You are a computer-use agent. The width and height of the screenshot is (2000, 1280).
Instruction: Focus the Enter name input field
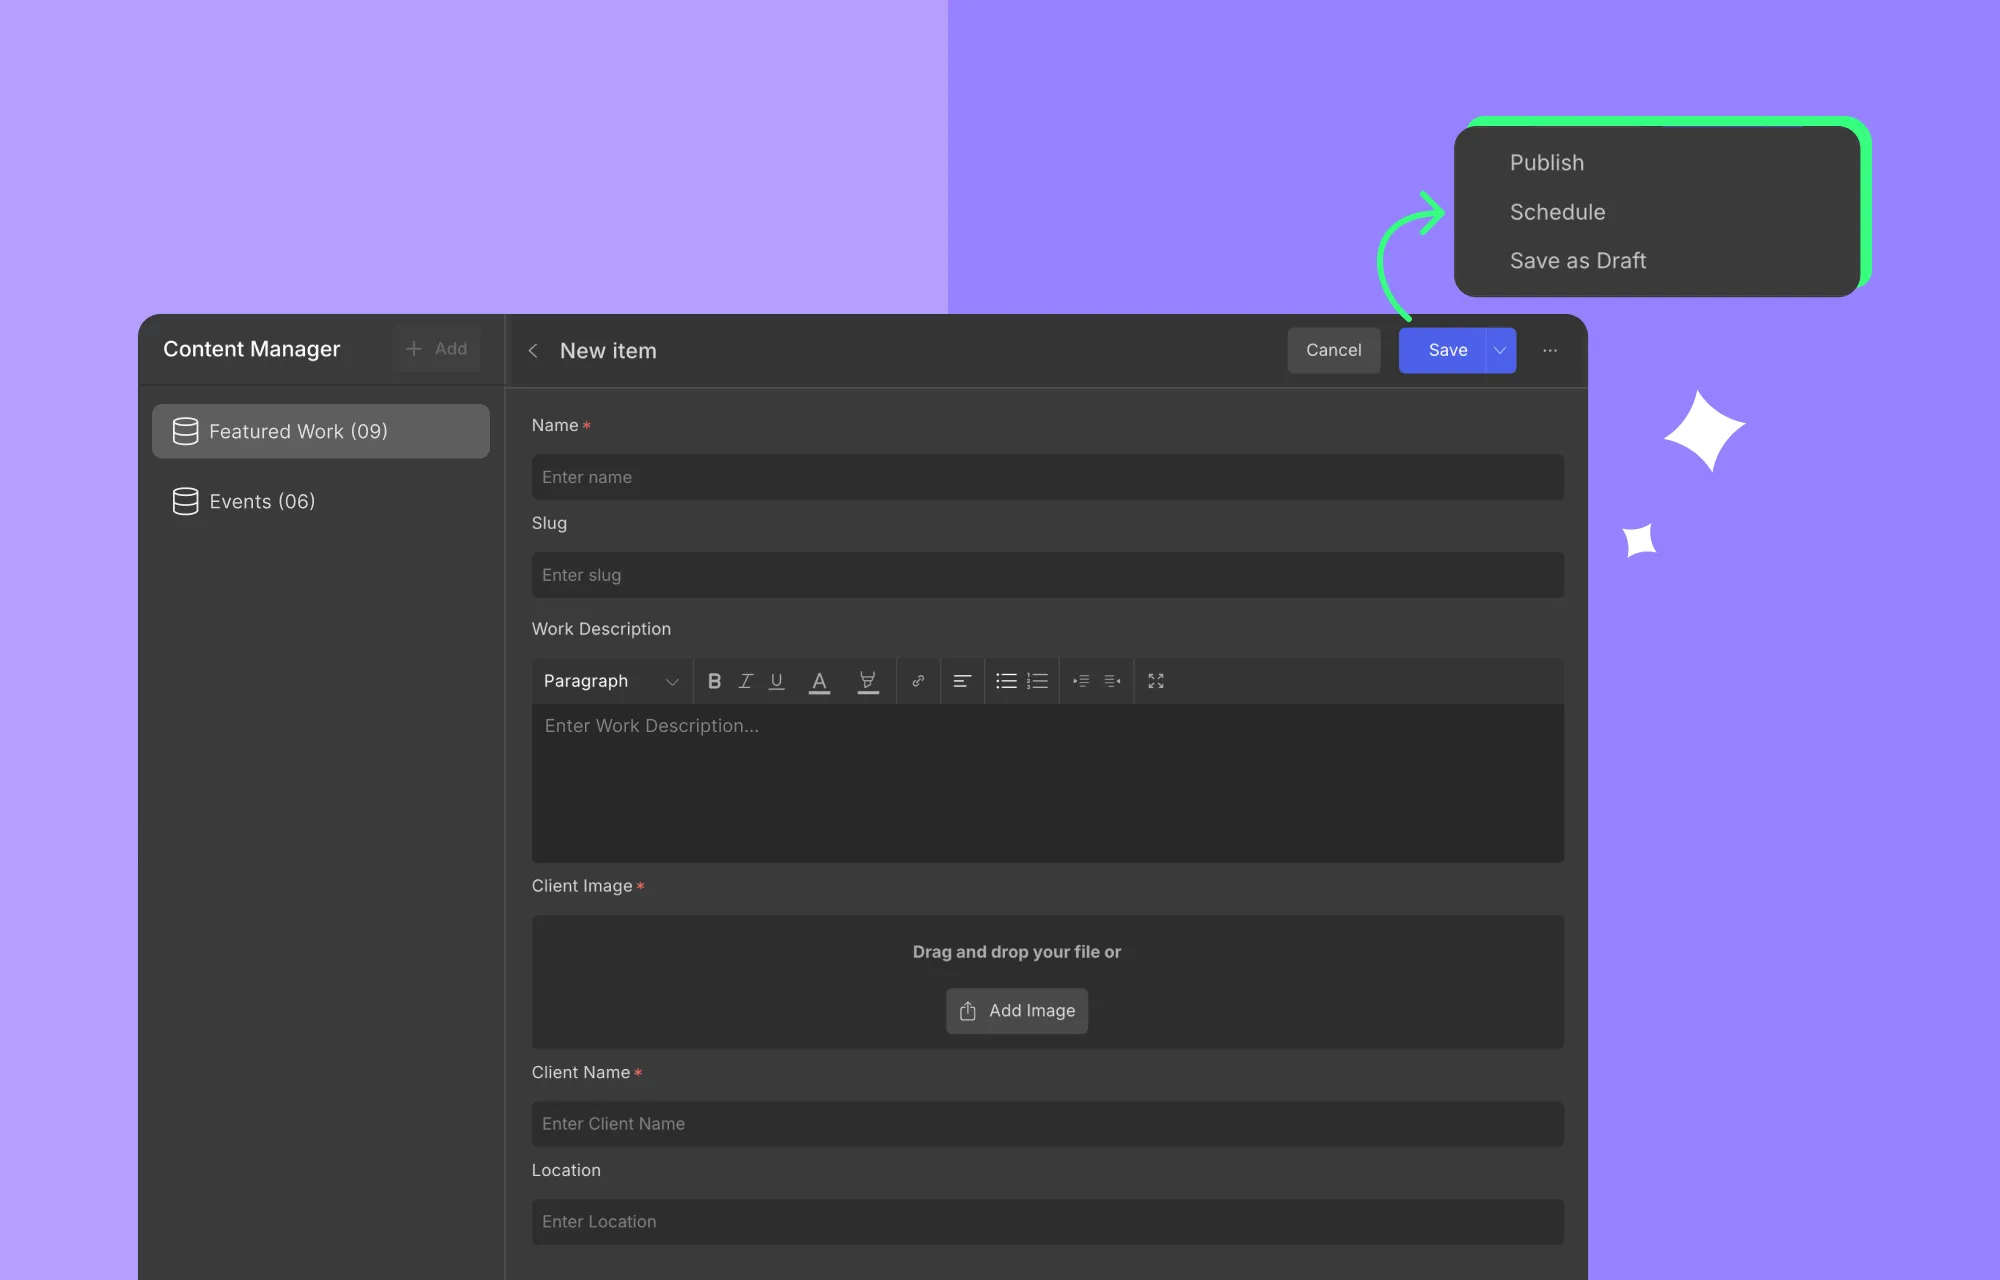[1047, 477]
